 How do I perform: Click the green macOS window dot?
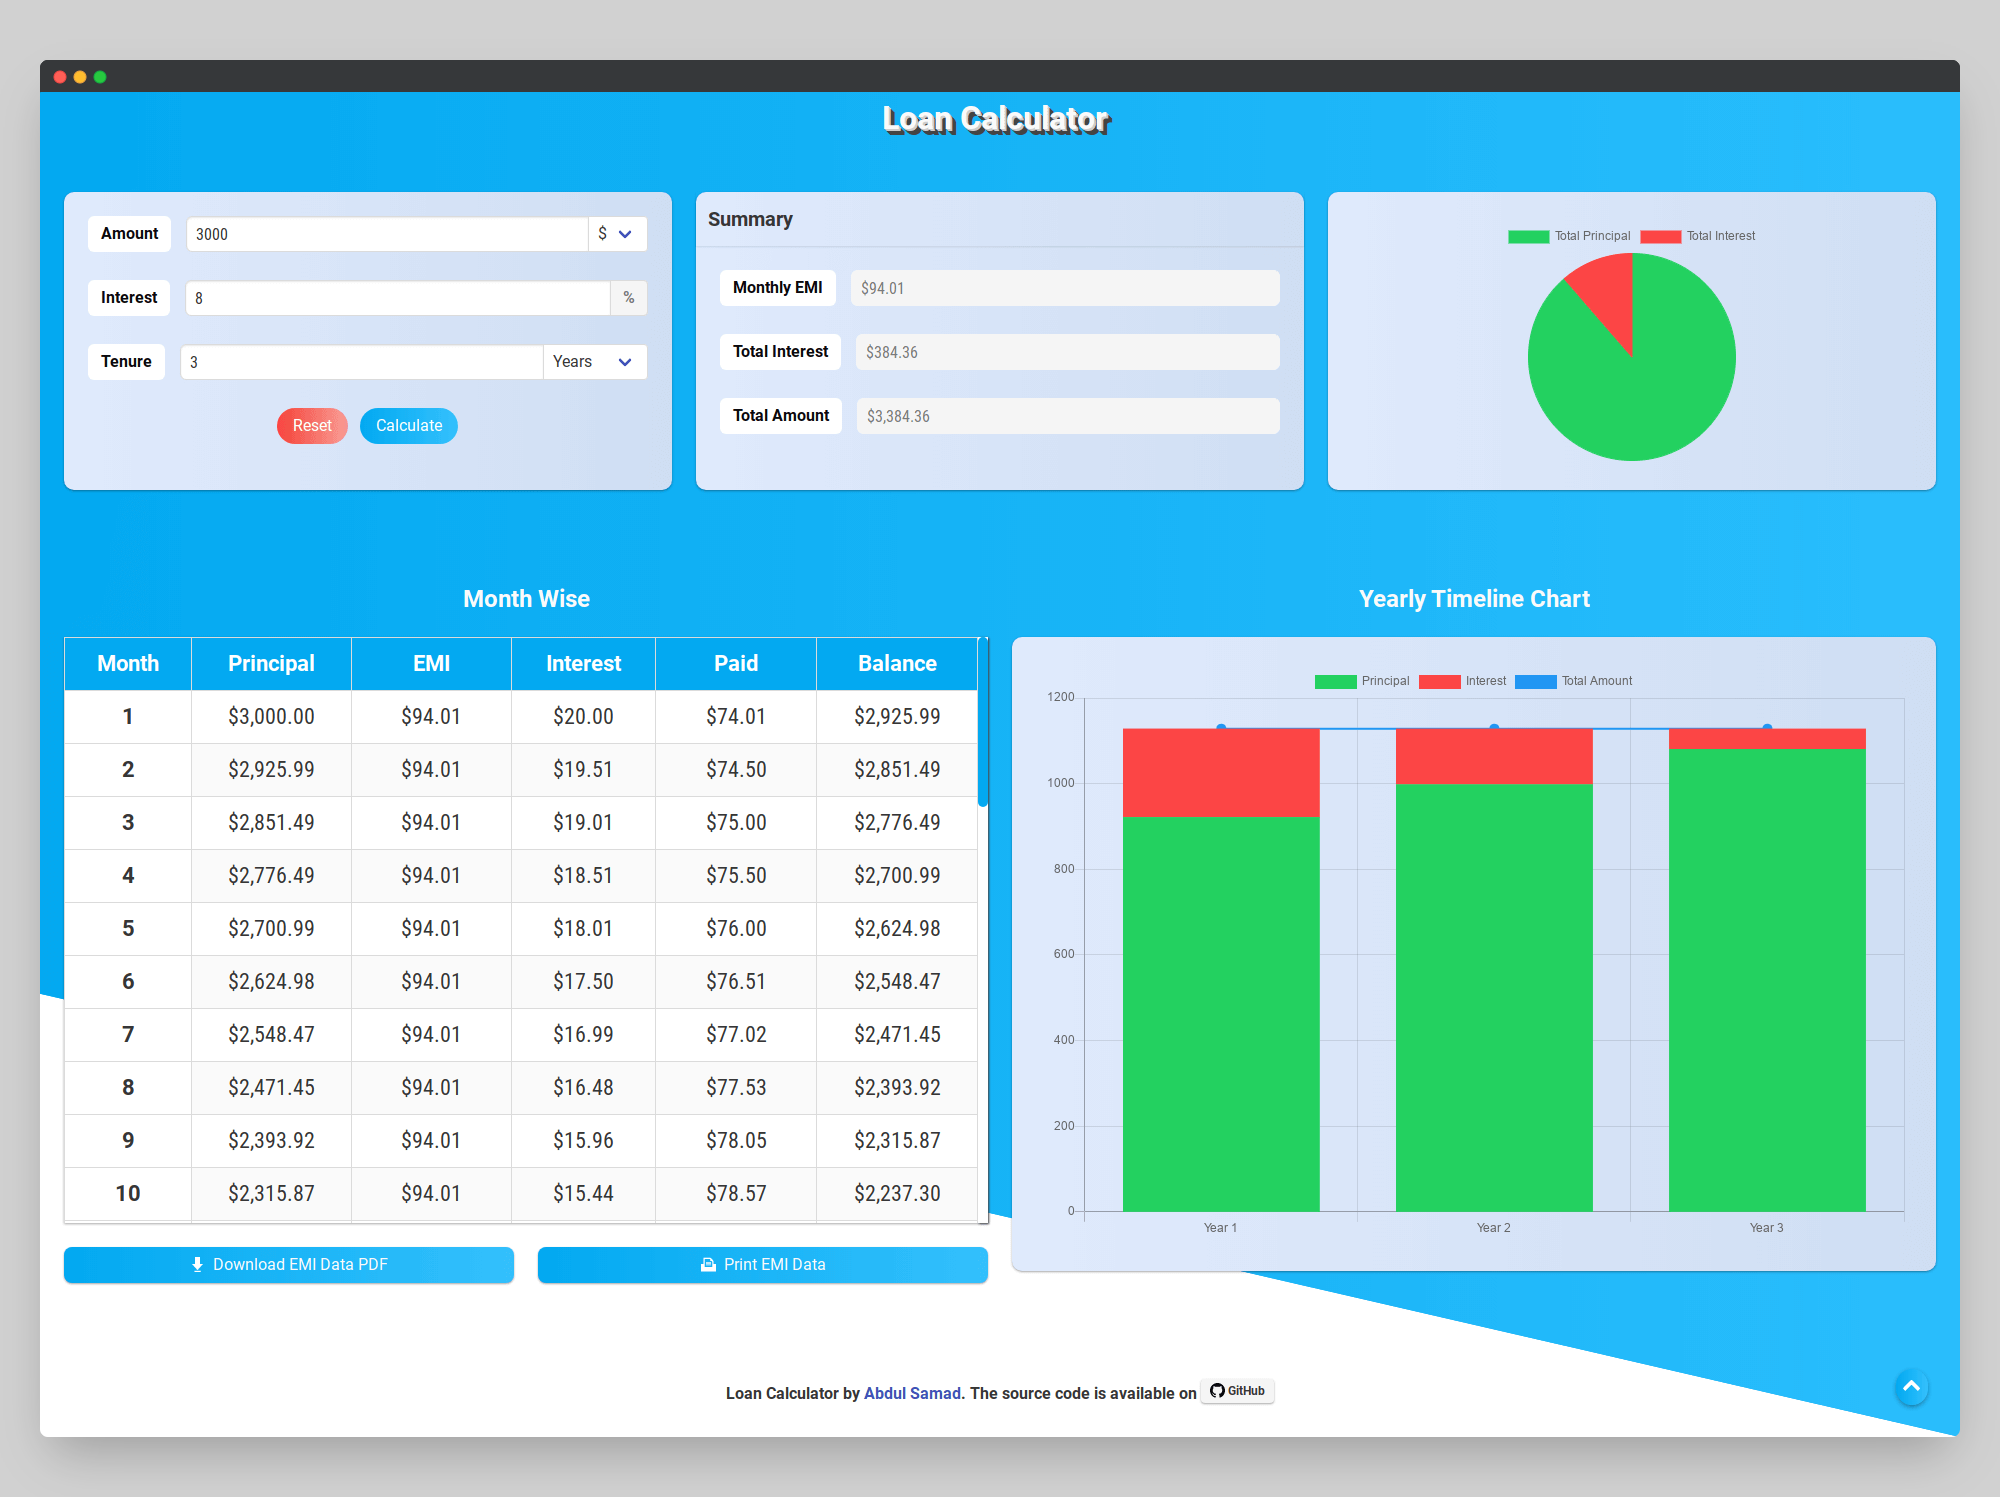(100, 77)
